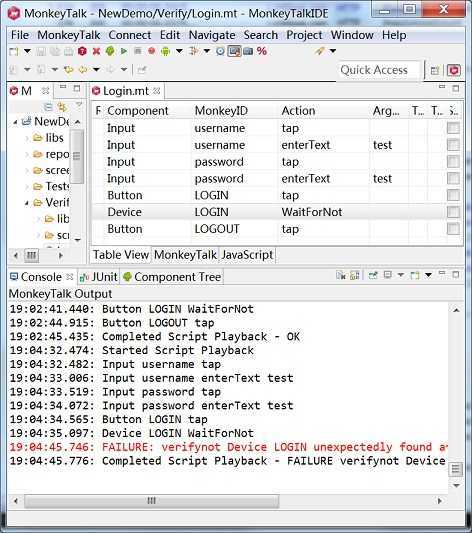Screen dimensions: 472x533
Task: Click the green play script button
Action: tap(124, 51)
